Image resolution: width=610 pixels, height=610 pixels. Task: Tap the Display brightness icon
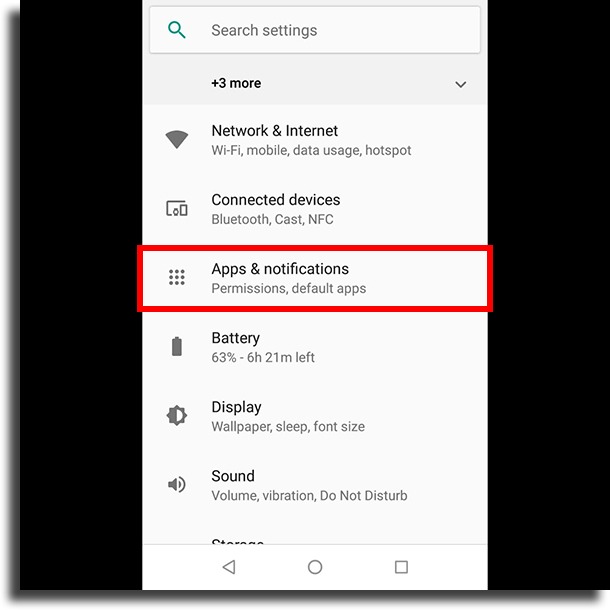(177, 415)
